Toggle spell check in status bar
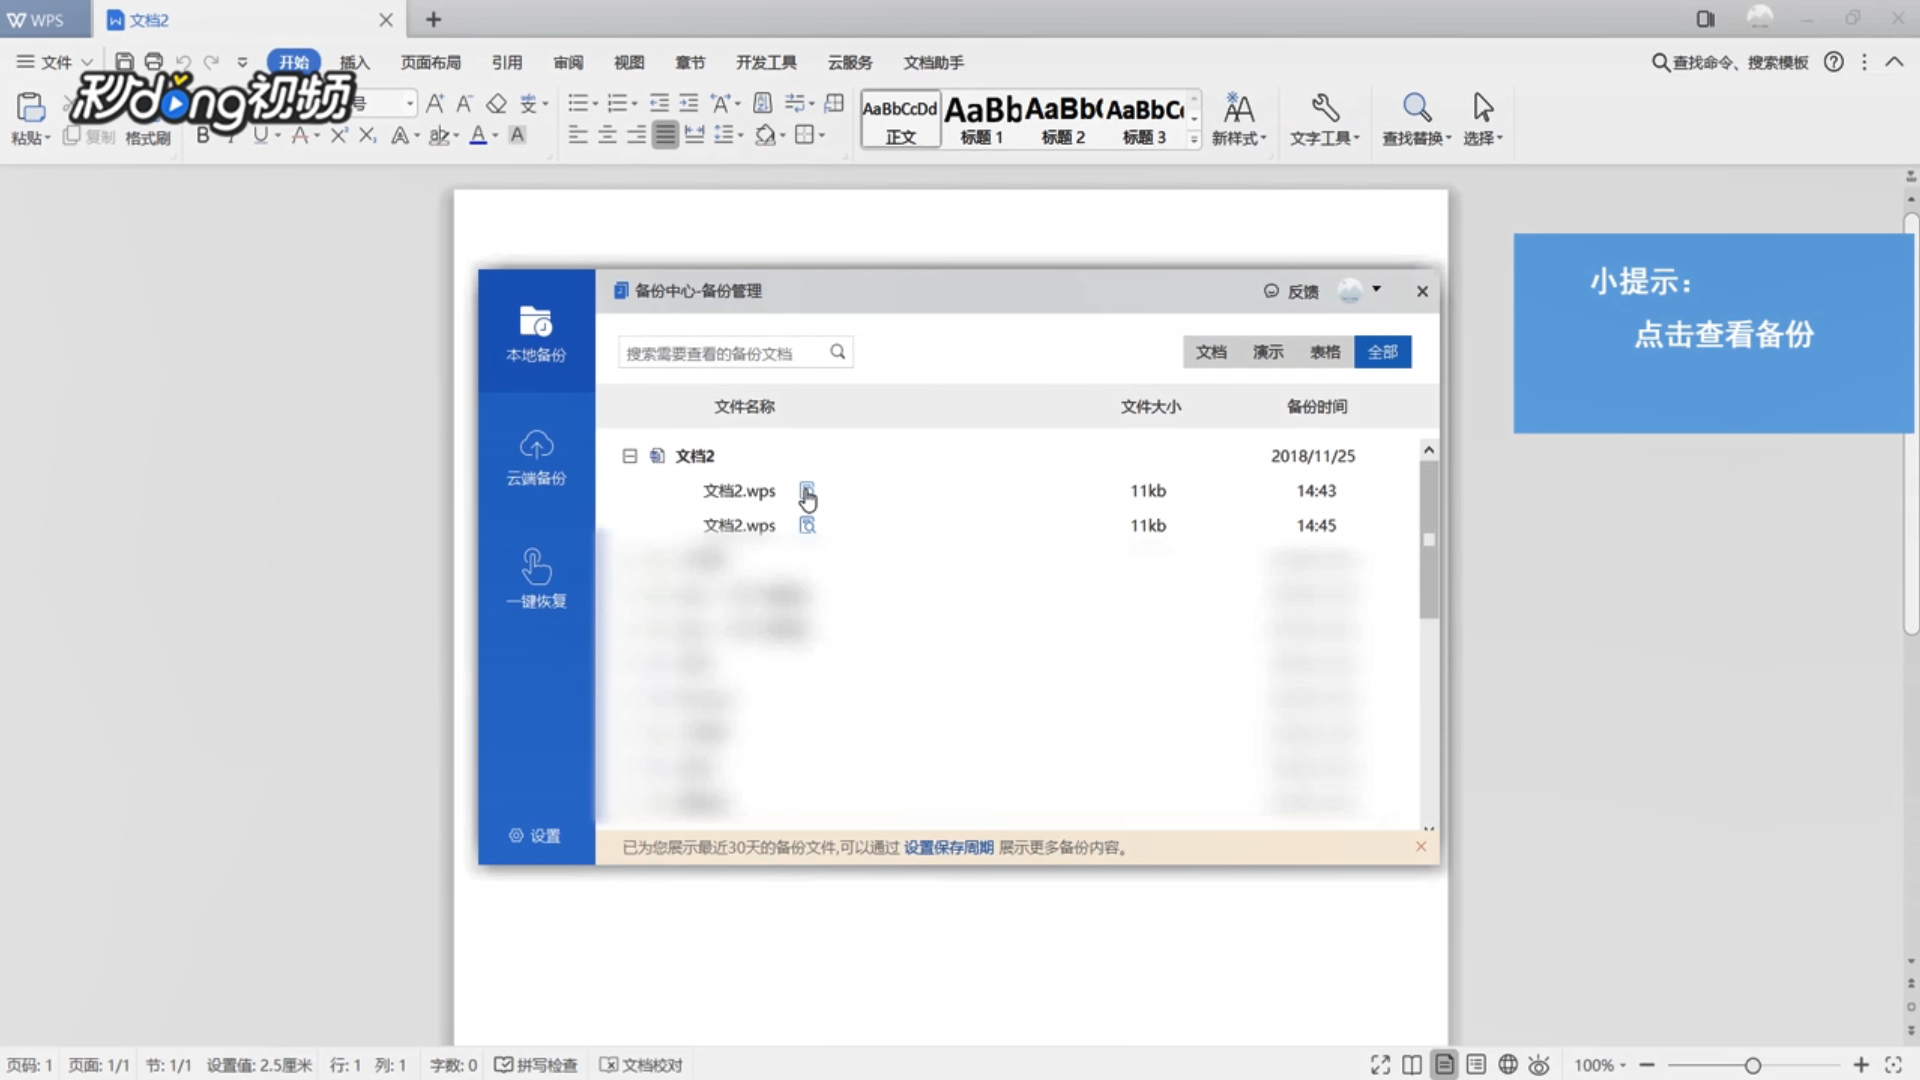Image resolution: width=1920 pixels, height=1080 pixels. pos(537,1065)
